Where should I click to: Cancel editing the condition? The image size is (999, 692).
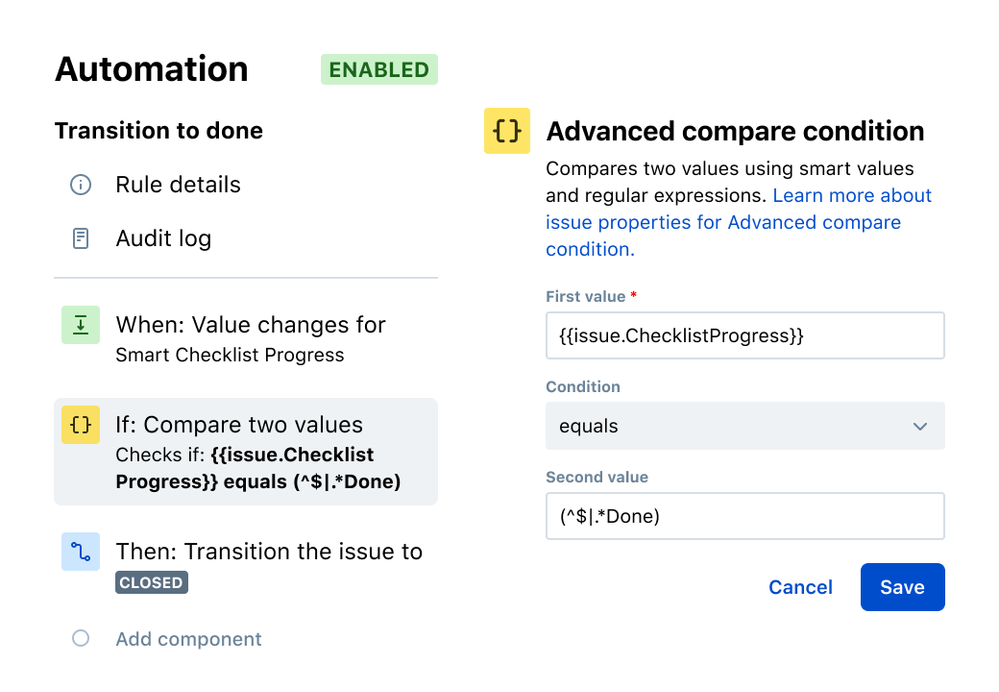coord(800,587)
